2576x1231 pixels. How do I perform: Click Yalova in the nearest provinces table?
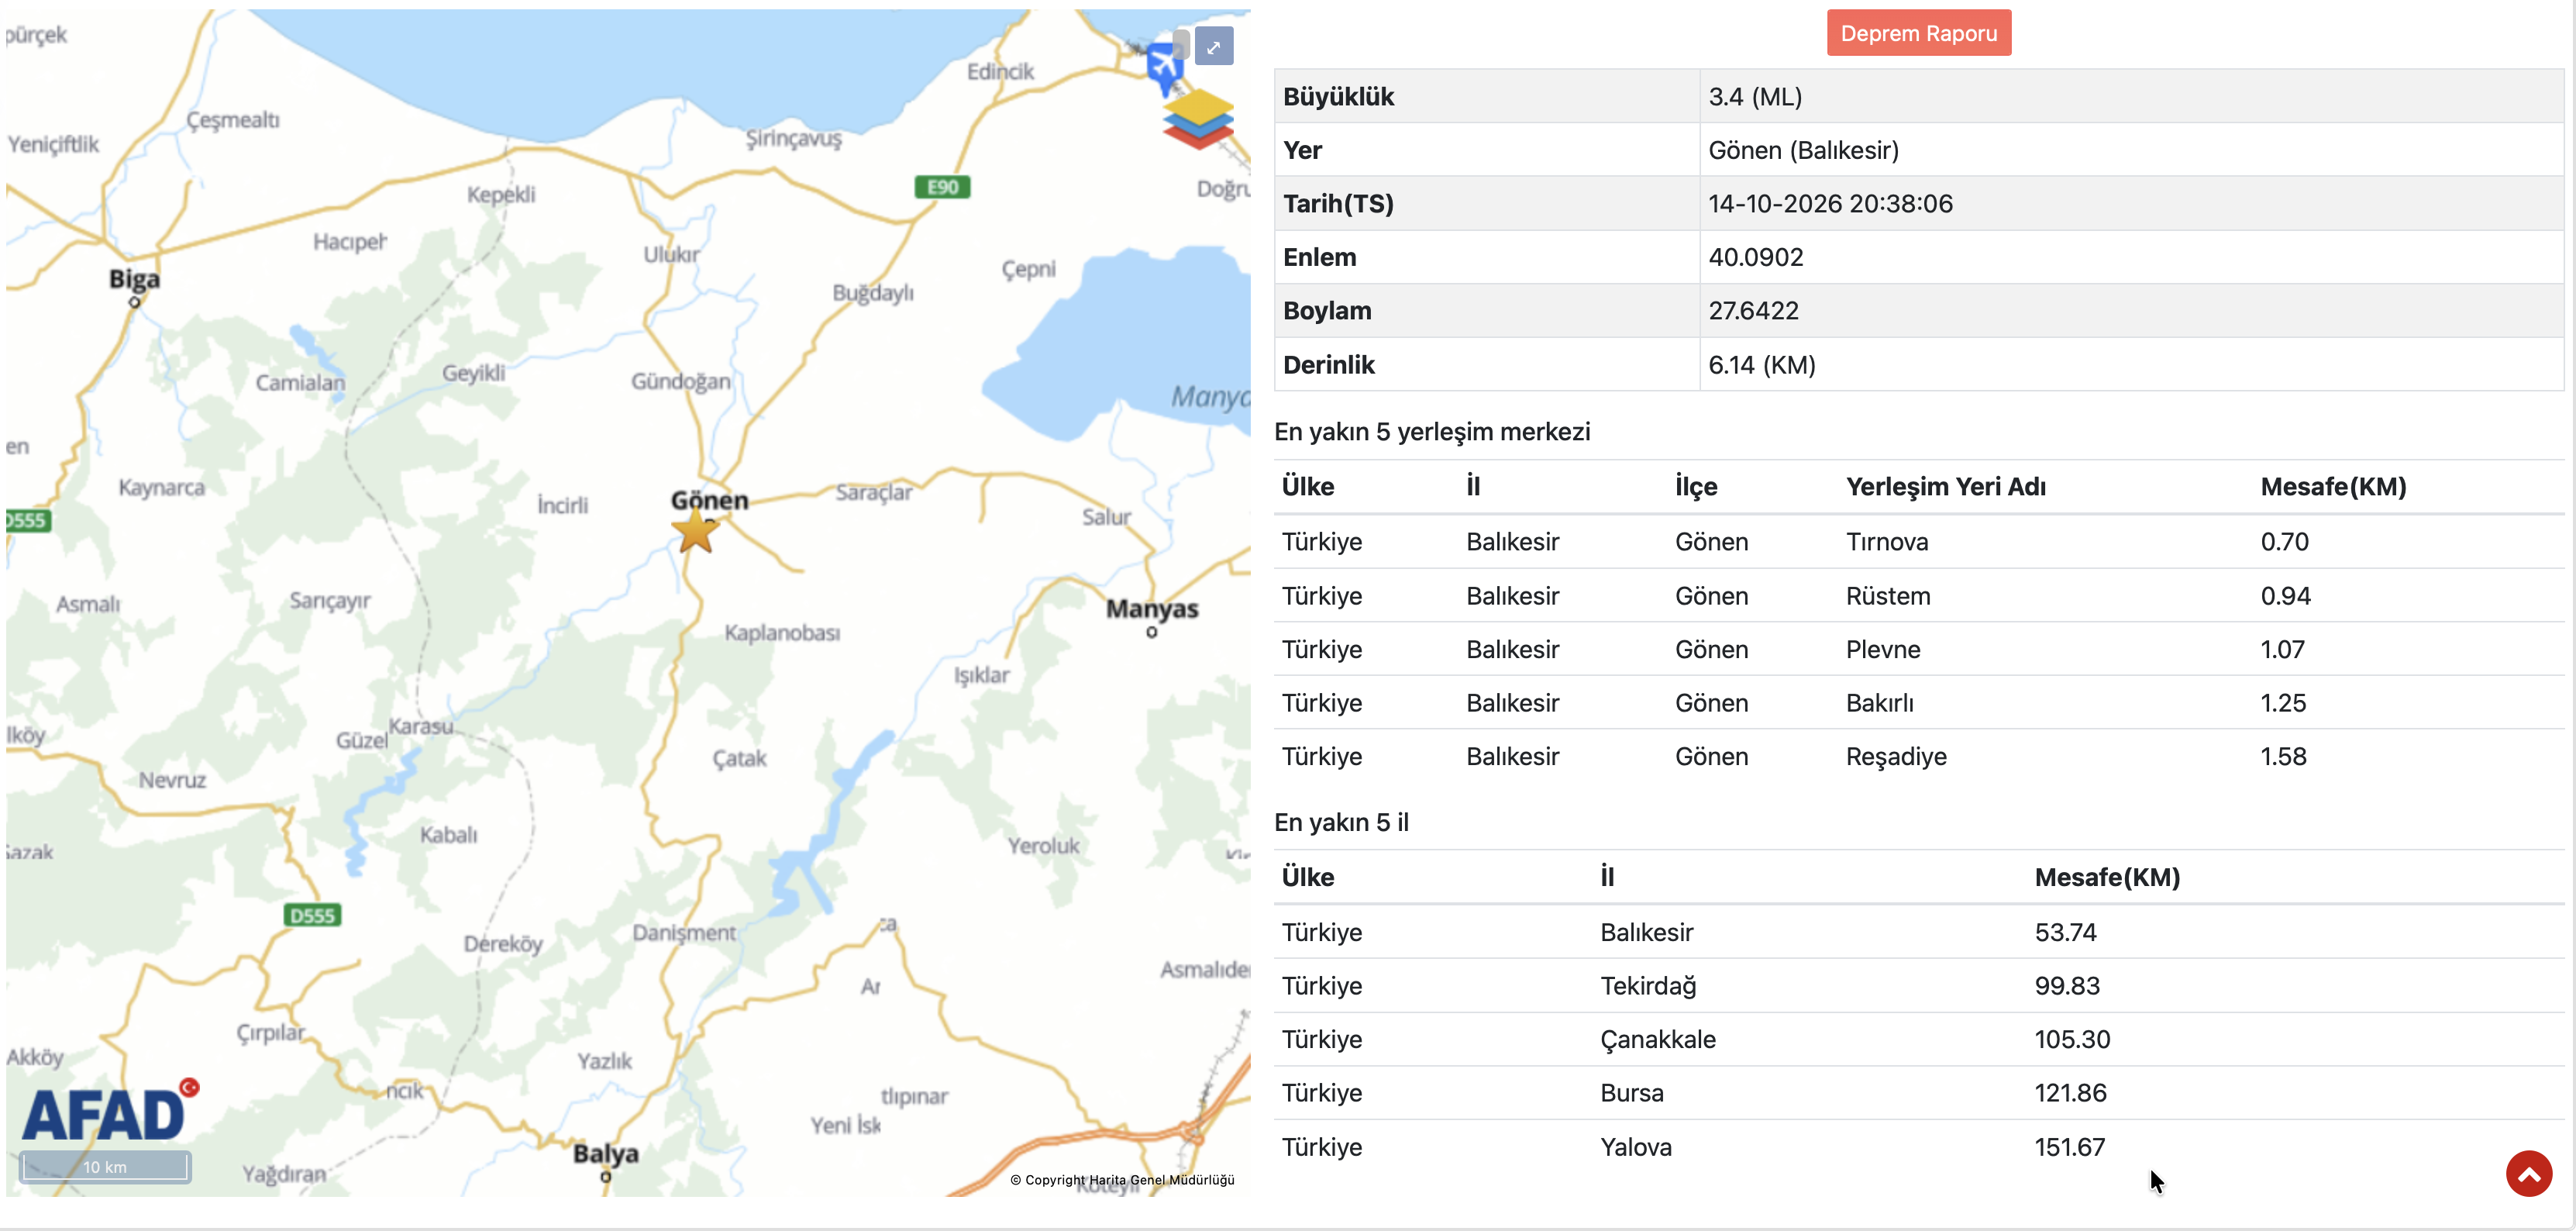point(1635,1147)
